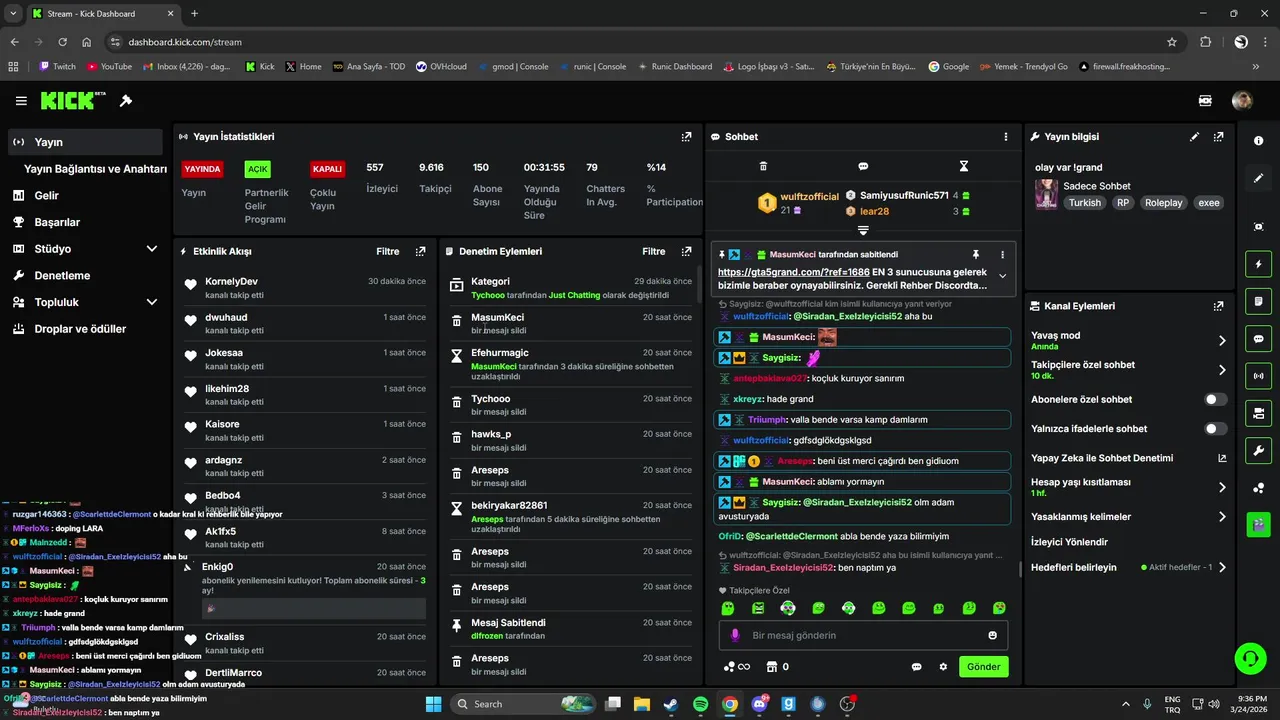Click the screen capture icon in the right sidebar
The image size is (1280, 720).
(1258, 227)
